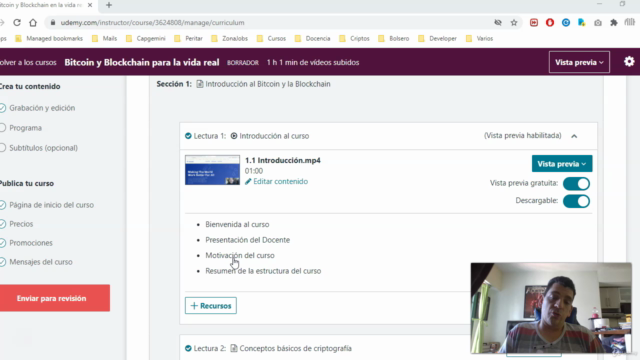640x360 pixels.
Task: Collapse Lectura 1 with the chevron
Action: (x=574, y=136)
